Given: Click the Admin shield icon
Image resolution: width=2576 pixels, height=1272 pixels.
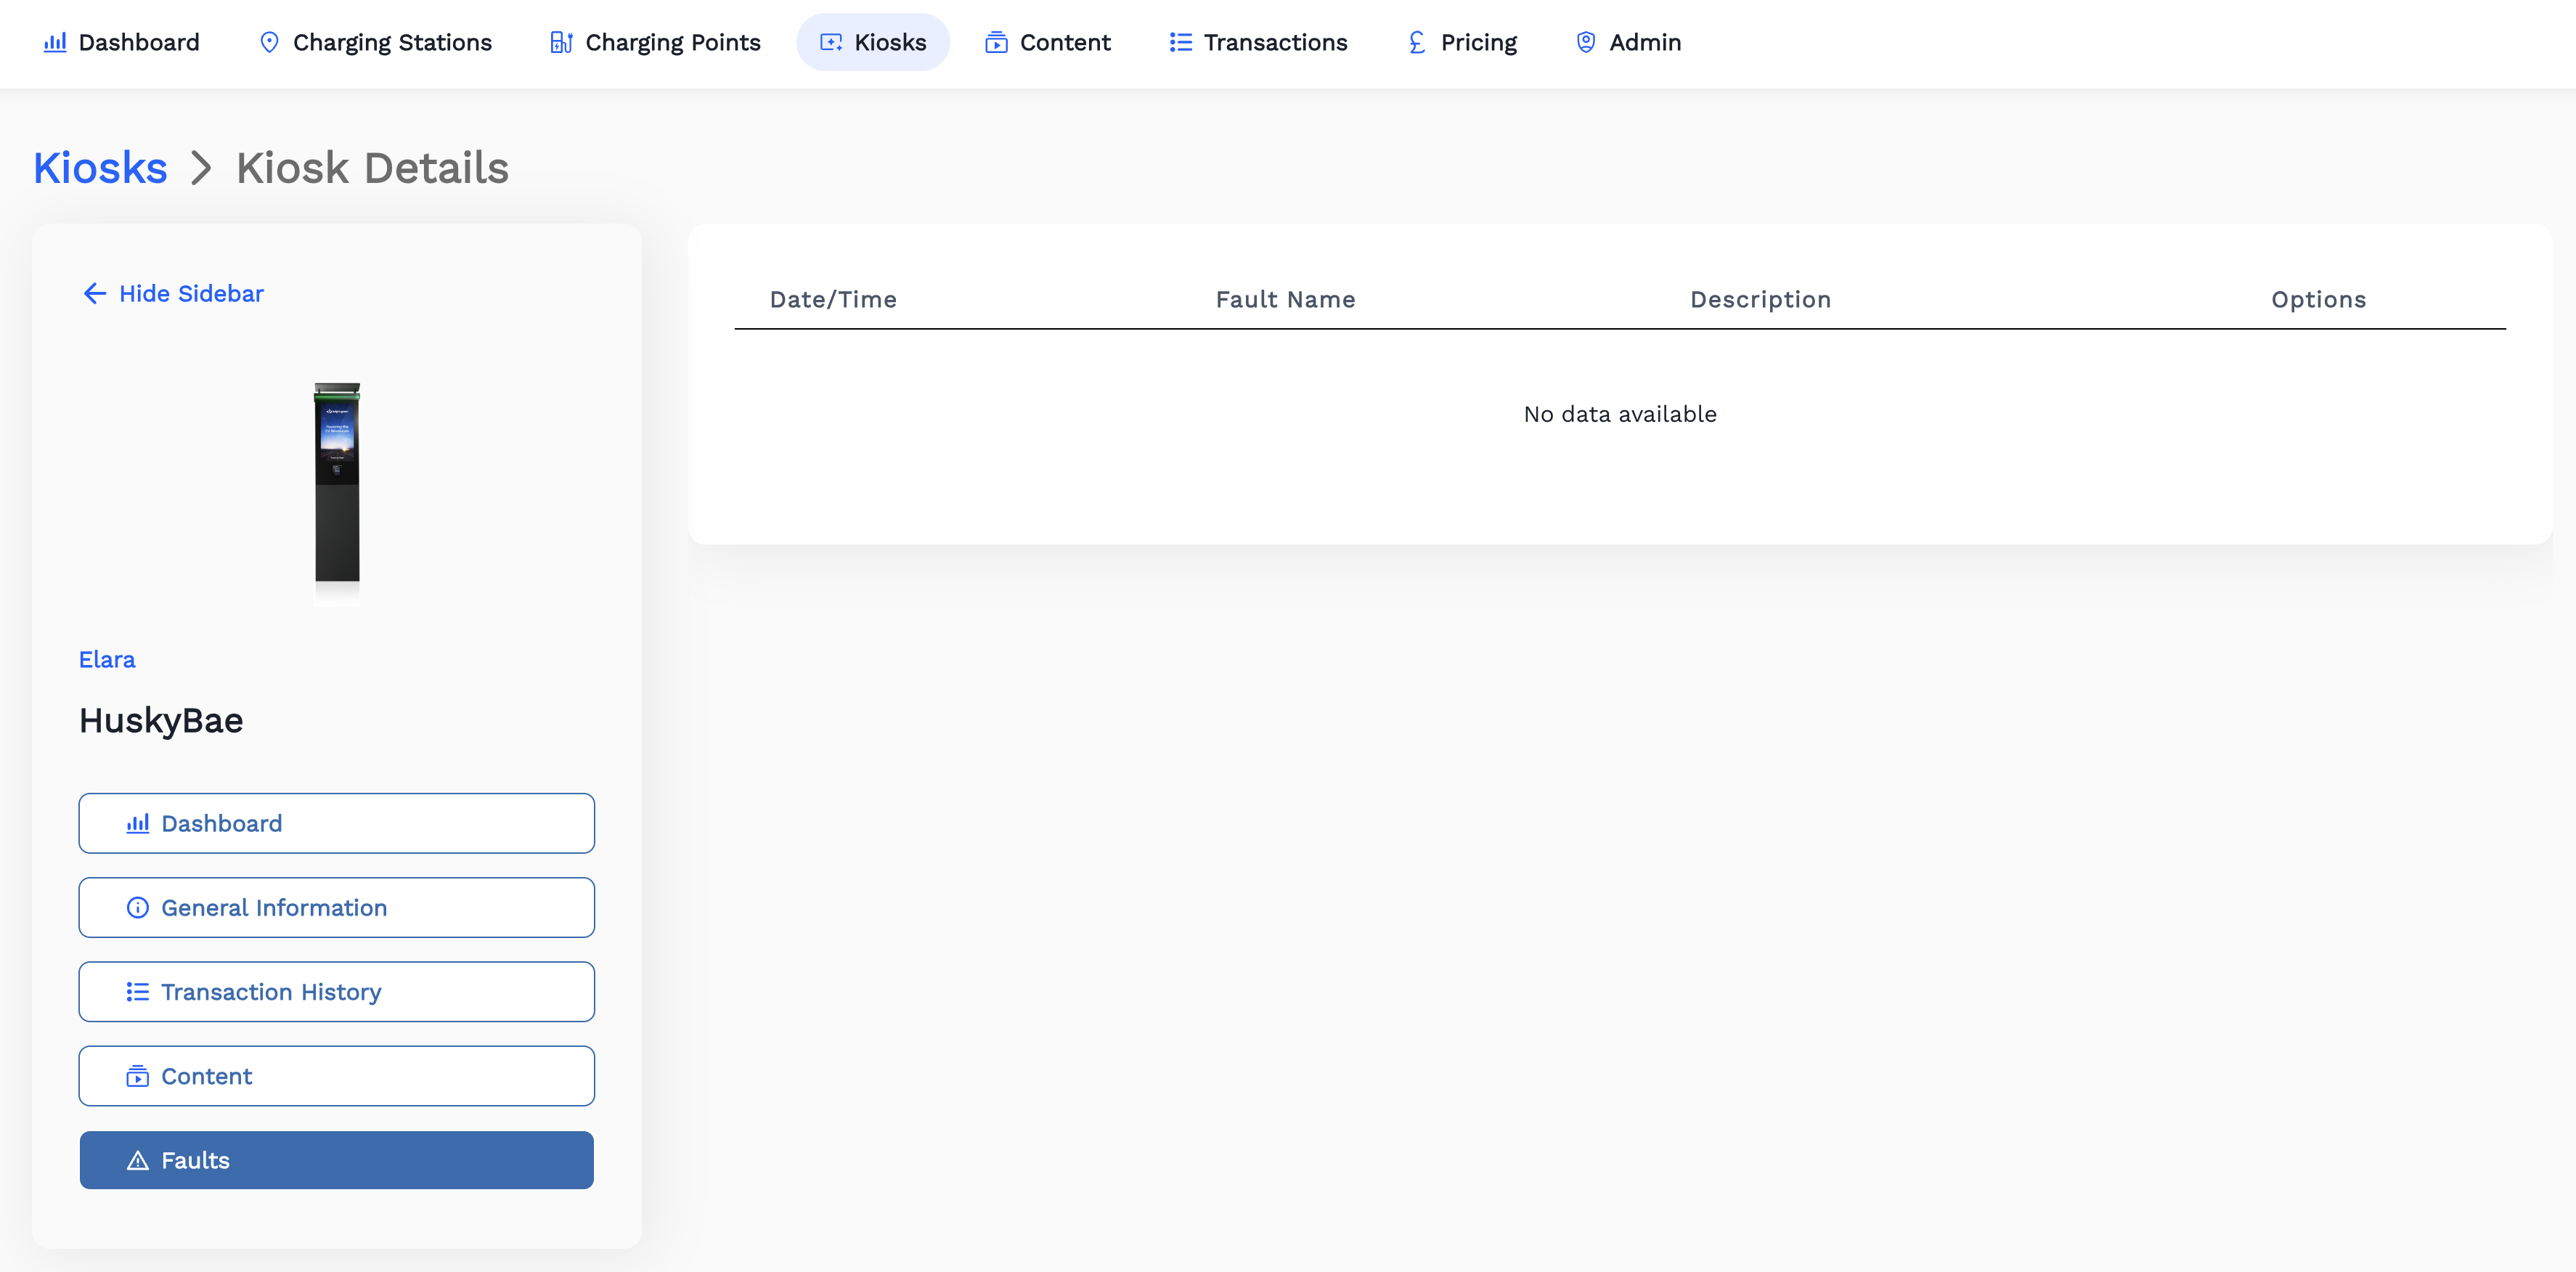Looking at the screenshot, I should pyautogui.click(x=1585, y=42).
